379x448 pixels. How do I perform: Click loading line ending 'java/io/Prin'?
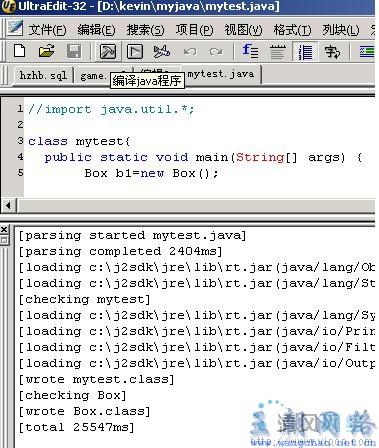point(196,332)
